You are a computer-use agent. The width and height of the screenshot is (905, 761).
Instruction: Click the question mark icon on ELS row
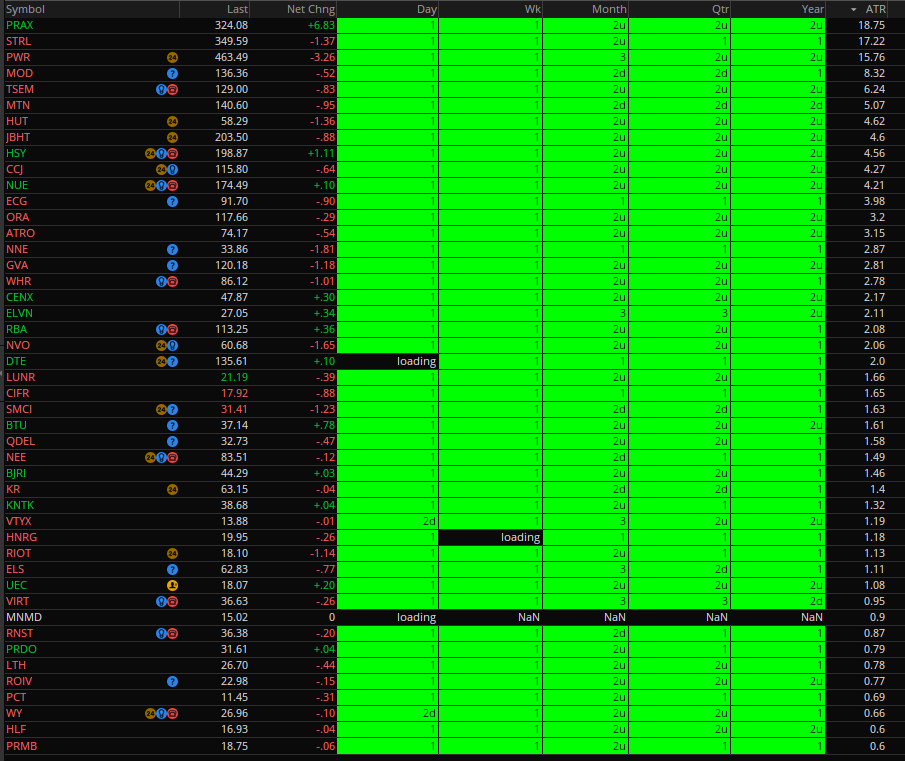coord(172,569)
